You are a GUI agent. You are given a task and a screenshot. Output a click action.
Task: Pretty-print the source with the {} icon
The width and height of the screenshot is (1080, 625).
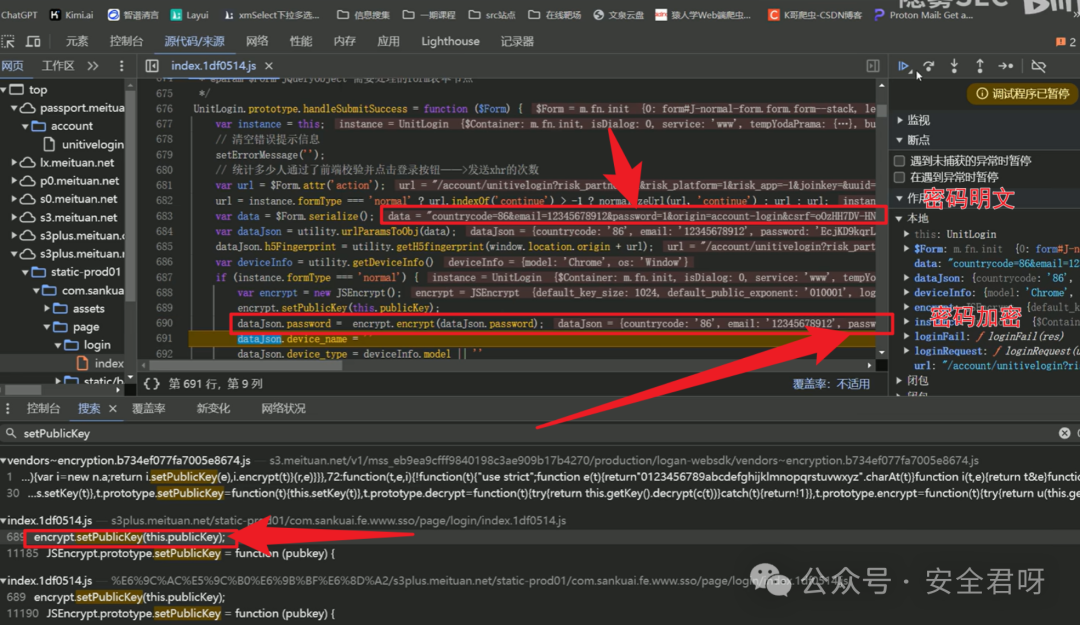pos(152,381)
